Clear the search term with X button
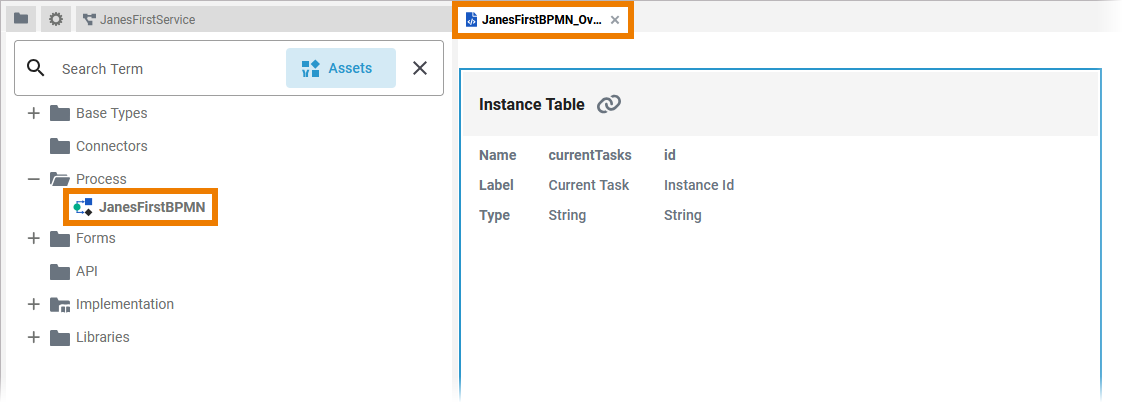This screenshot has width=1123, height=403. (420, 68)
